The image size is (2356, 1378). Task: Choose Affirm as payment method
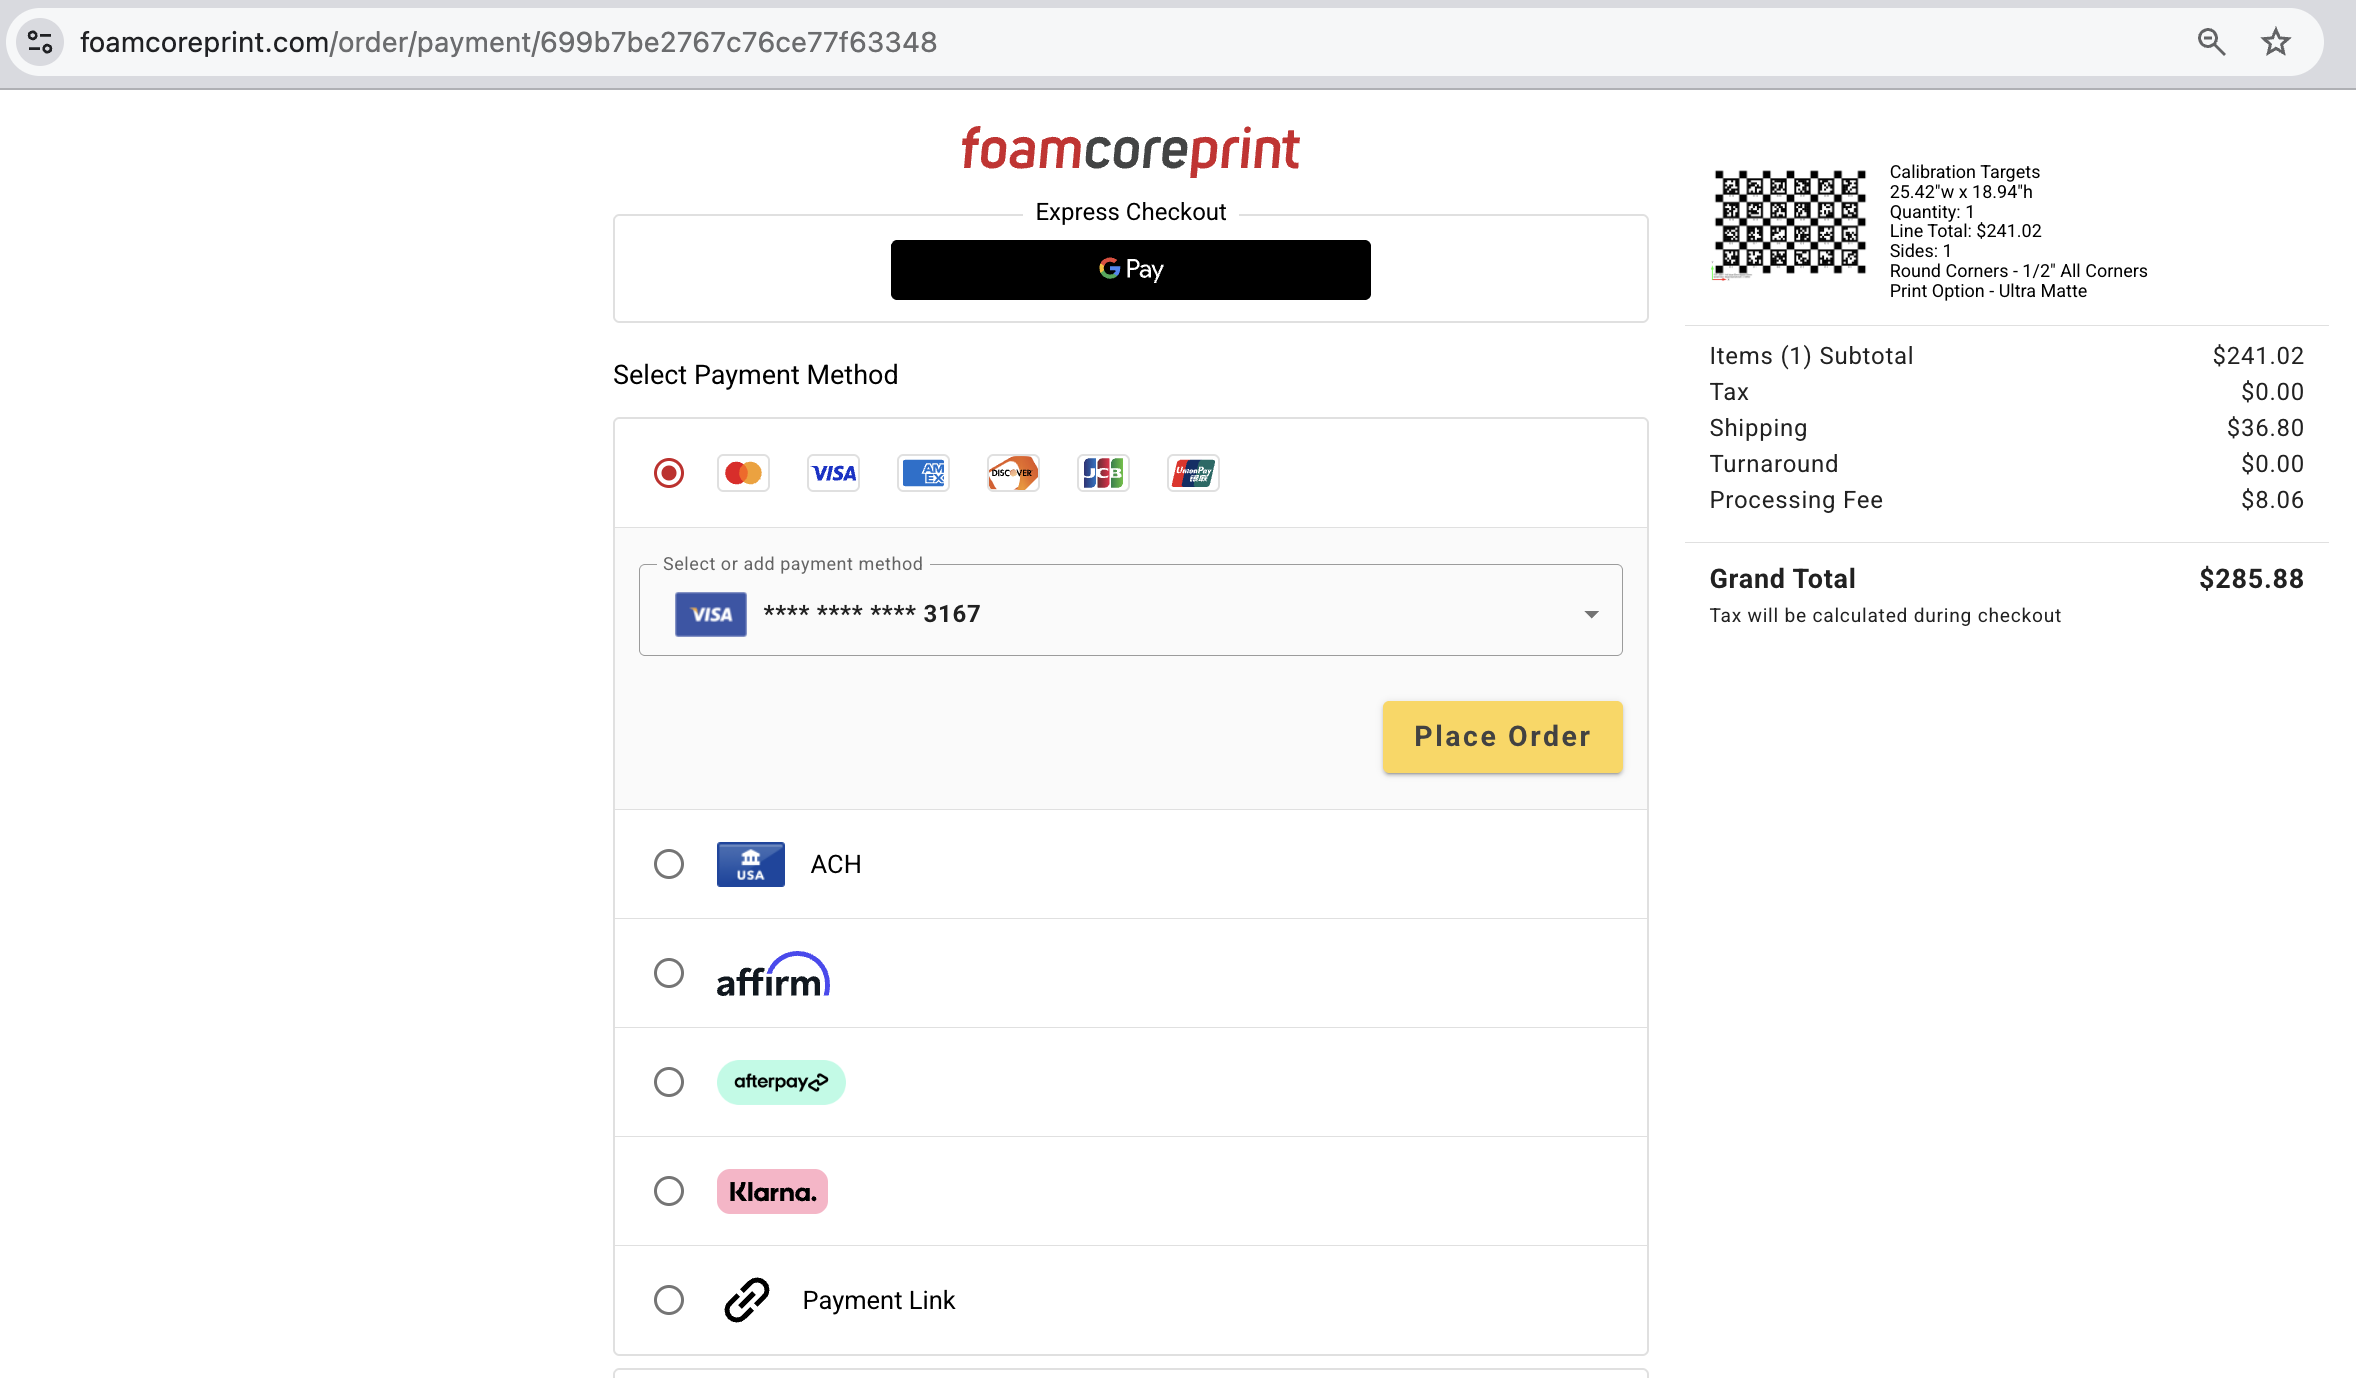point(669,973)
